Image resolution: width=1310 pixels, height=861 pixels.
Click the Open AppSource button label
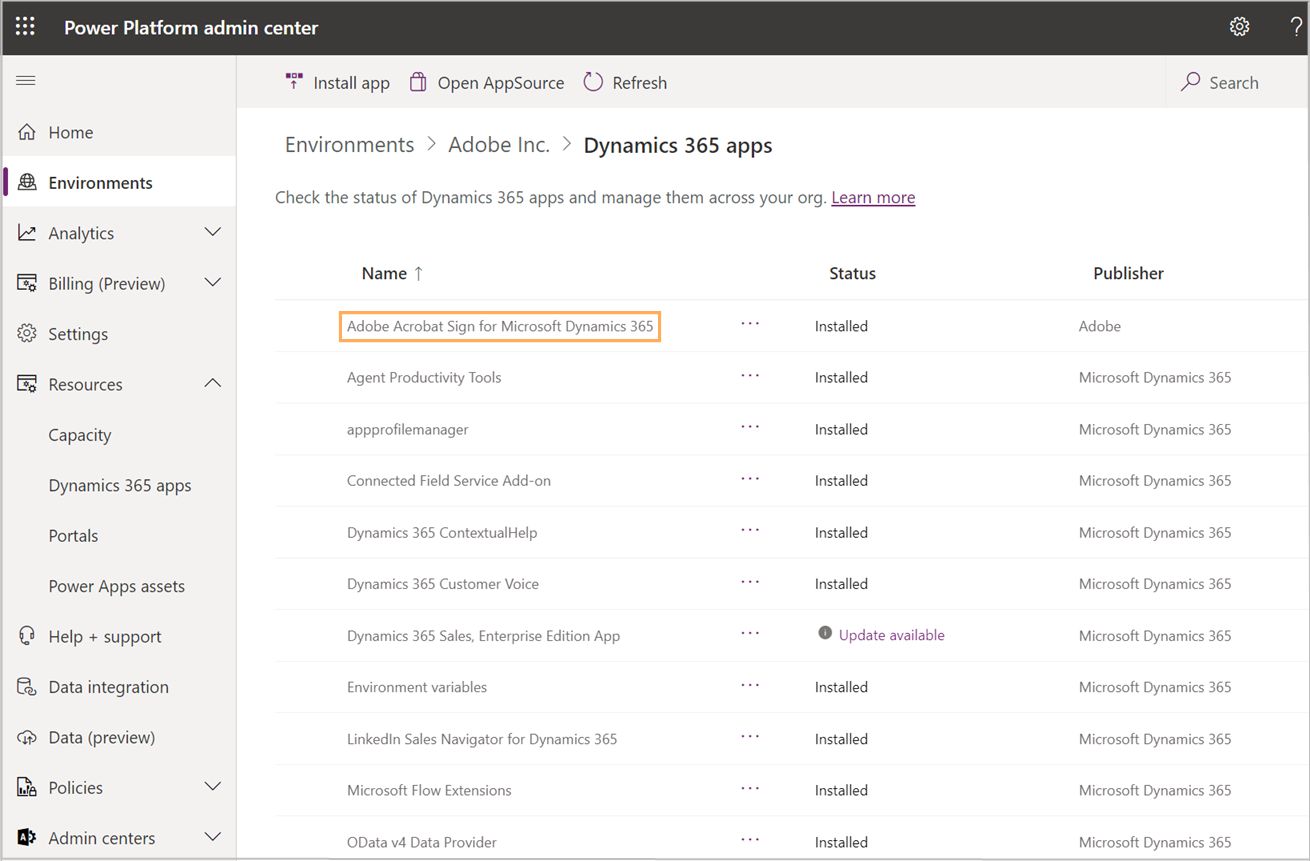click(501, 83)
